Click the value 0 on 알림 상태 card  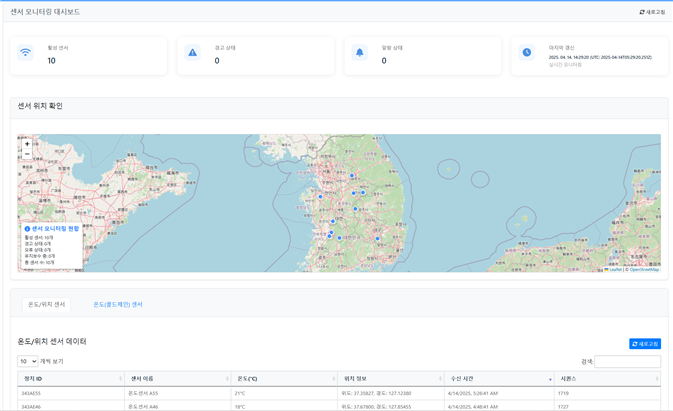384,61
